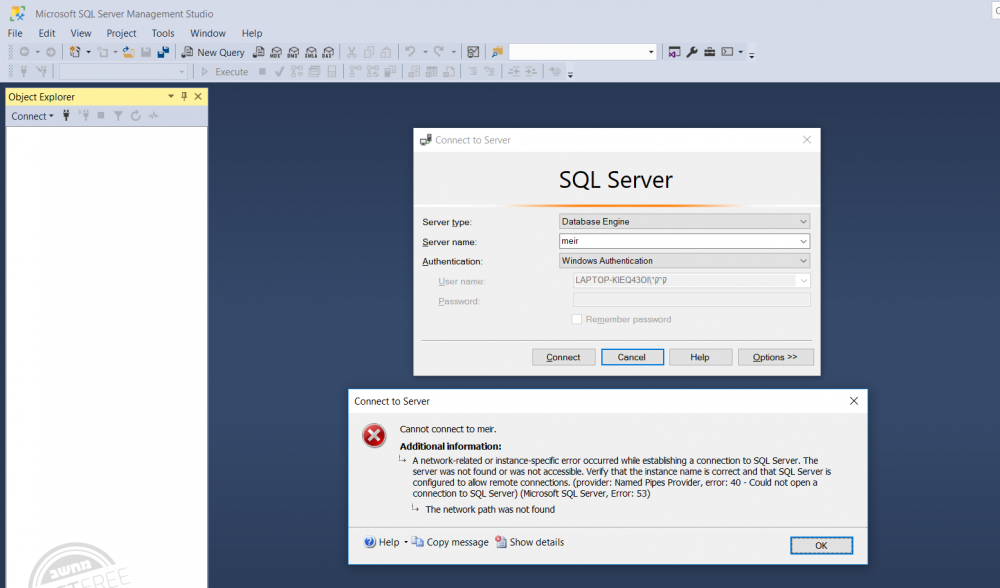Open the Authentication dropdown
This screenshot has width=1000, height=588.
tap(684, 261)
